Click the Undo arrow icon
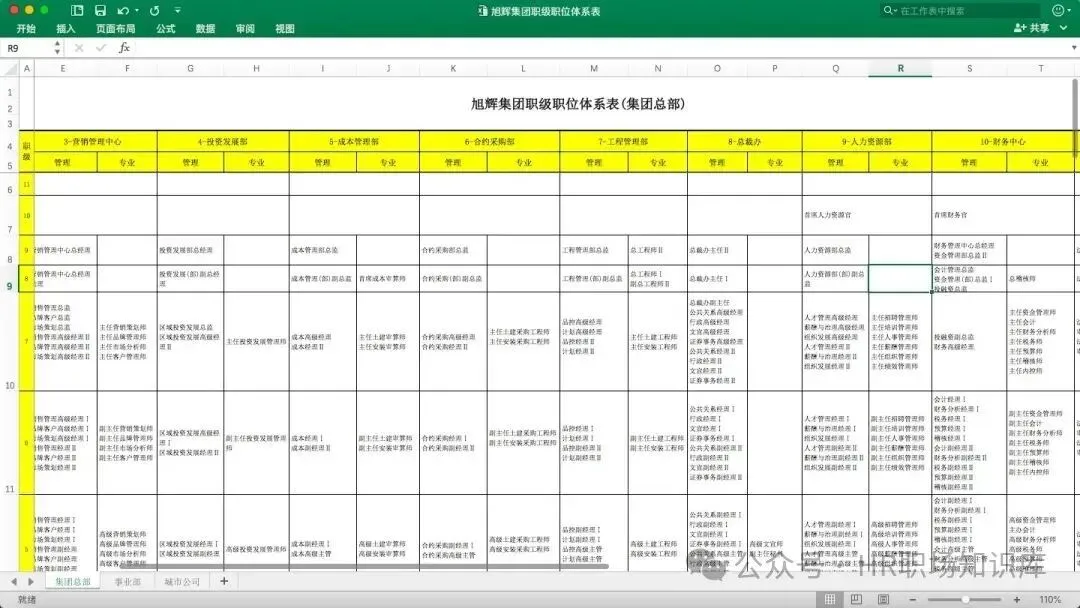 [123, 10]
